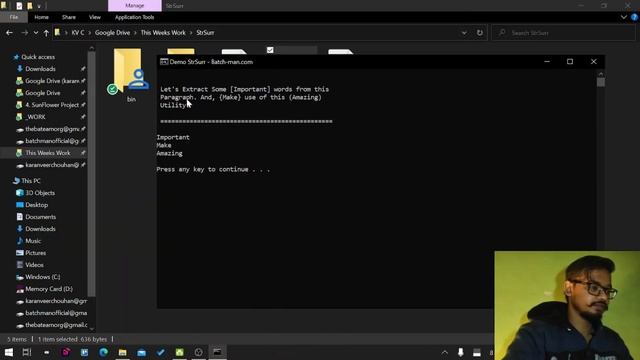Click the Explorer forward navigation arrow
This screenshot has width=640, height=360.
click(x=24, y=33)
